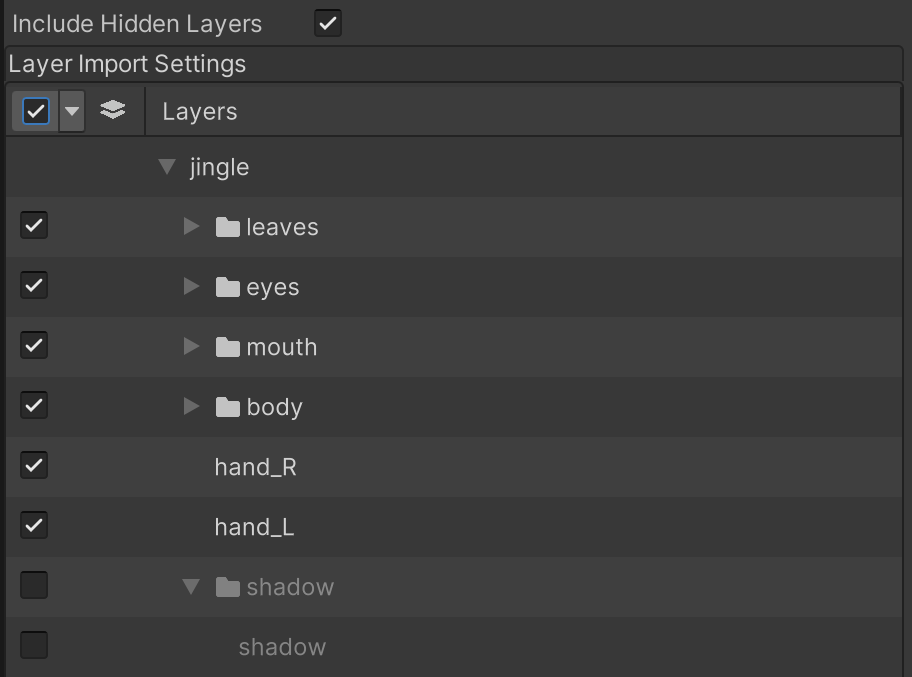Screen dimensions: 912x677
Task: Uncheck the hand_R layer import checkbox
Action: click(x=34, y=466)
